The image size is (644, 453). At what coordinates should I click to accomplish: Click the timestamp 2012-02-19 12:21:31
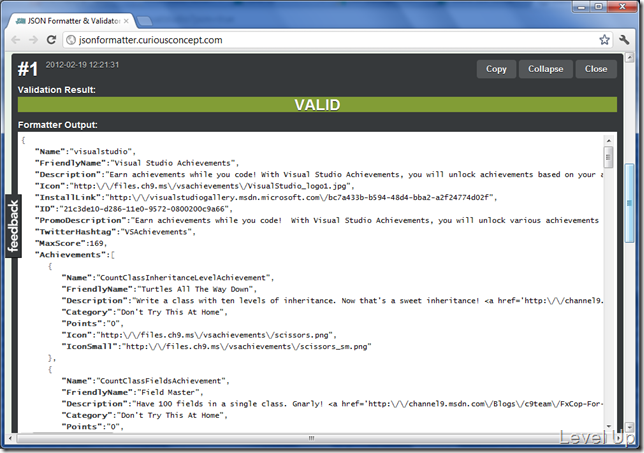(x=82, y=64)
